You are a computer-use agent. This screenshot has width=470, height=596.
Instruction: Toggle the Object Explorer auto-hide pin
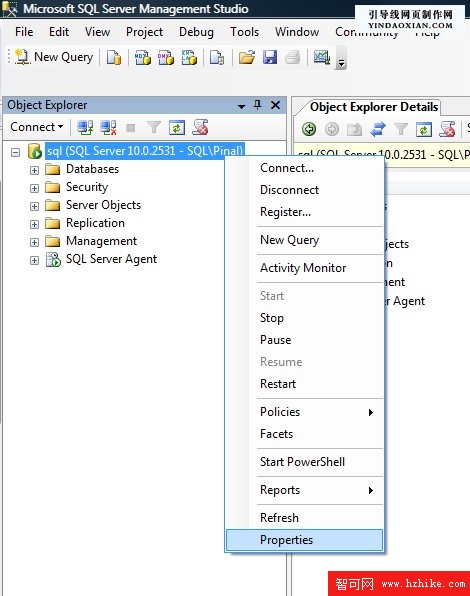(x=258, y=105)
